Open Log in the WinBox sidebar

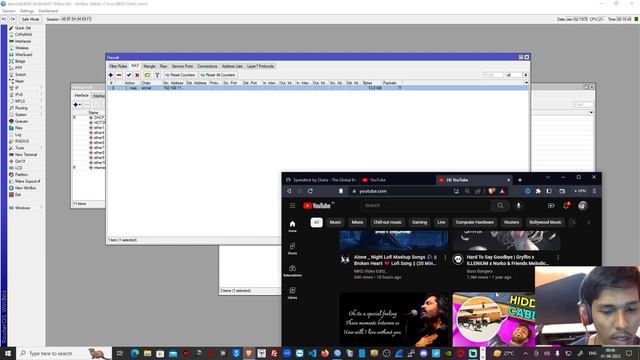18,134
